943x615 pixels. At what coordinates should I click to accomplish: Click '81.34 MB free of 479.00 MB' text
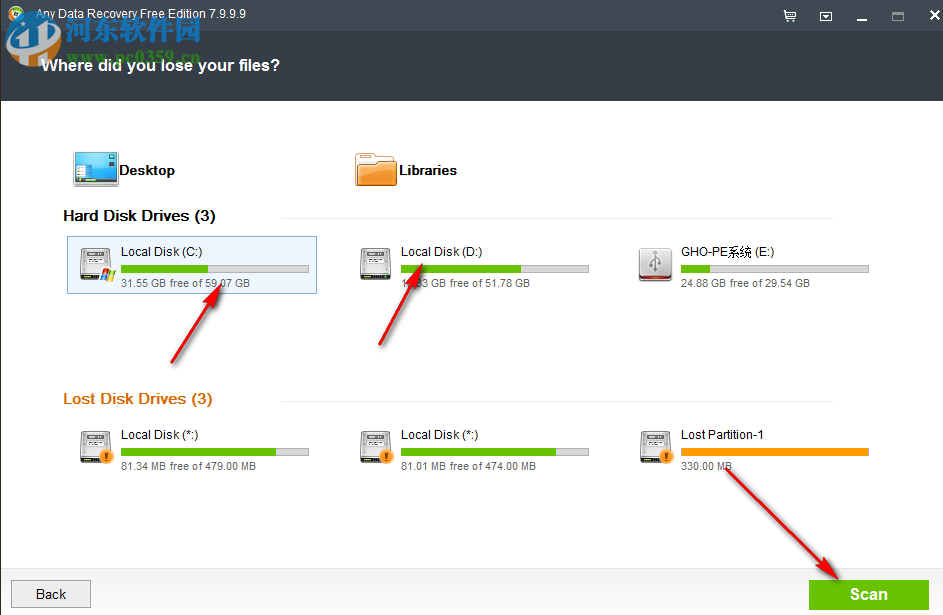pos(188,467)
